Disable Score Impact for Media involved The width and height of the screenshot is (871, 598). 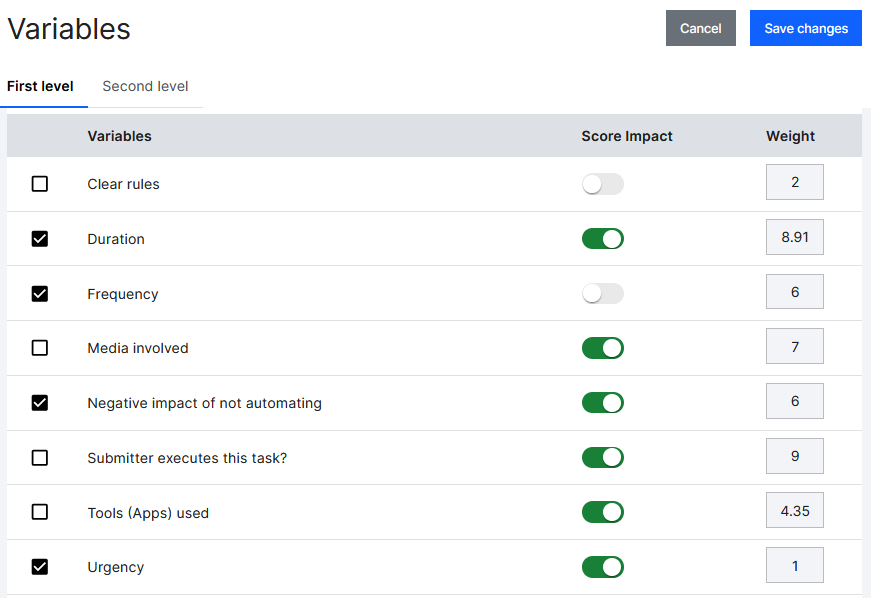click(x=603, y=347)
